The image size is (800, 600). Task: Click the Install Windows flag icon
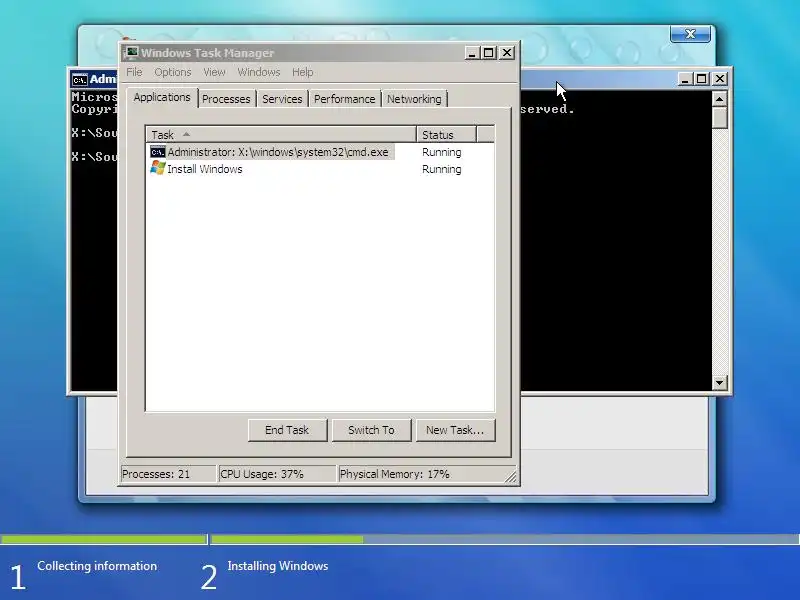(158, 168)
